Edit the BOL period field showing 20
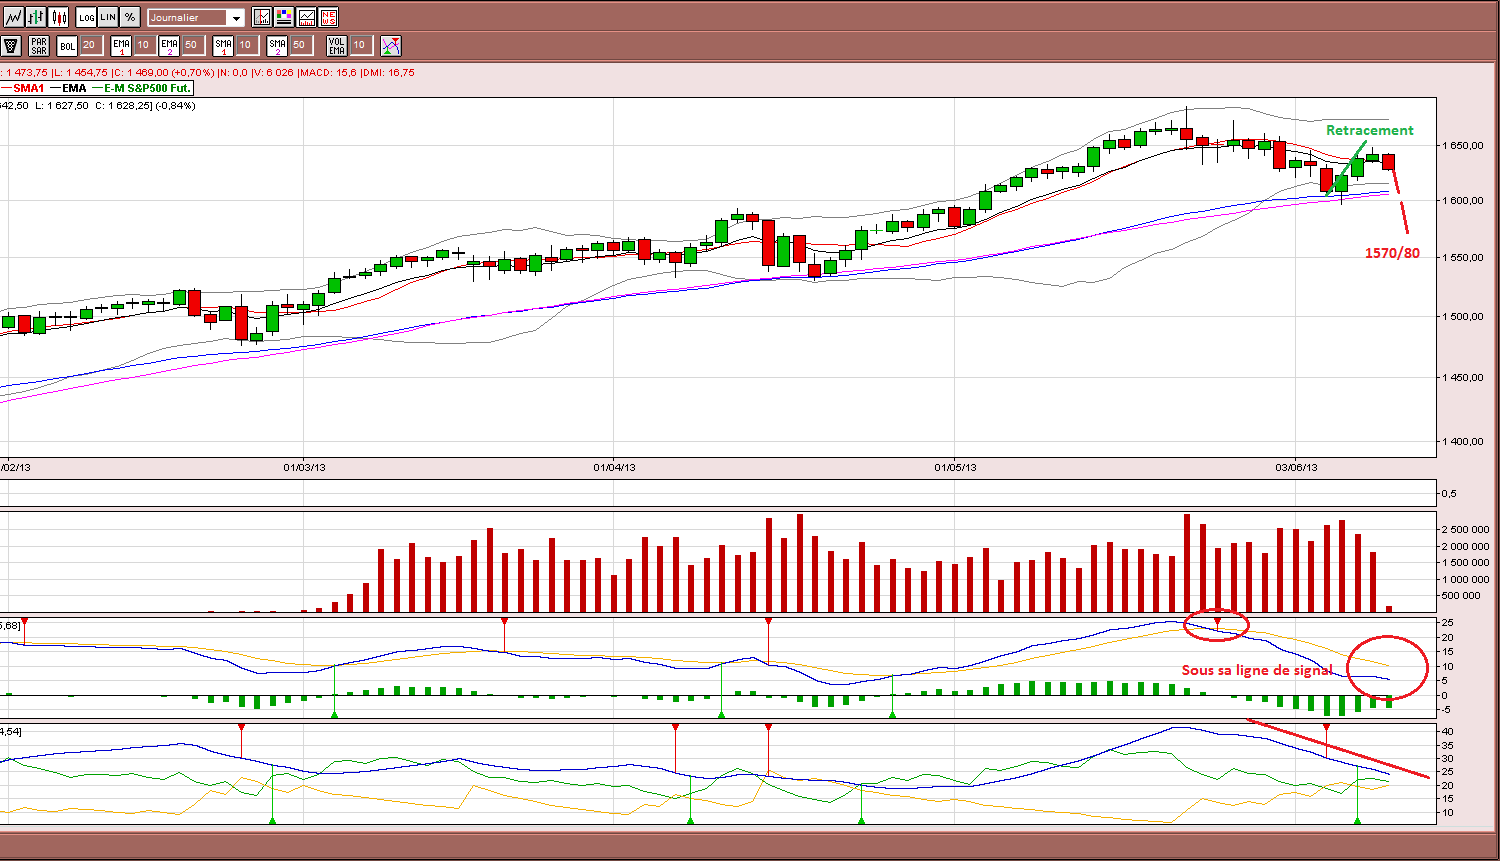 91,45
